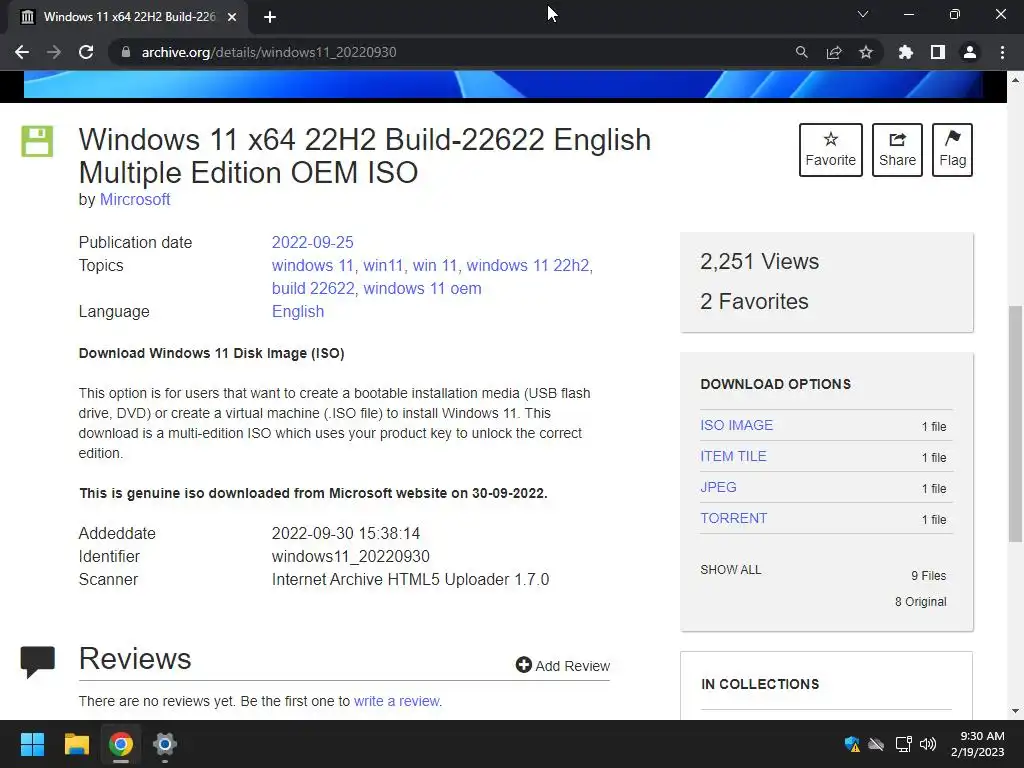Click the OneDrive cloud tray icon
Image resolution: width=1024 pixels, height=768 pixels.
point(876,744)
